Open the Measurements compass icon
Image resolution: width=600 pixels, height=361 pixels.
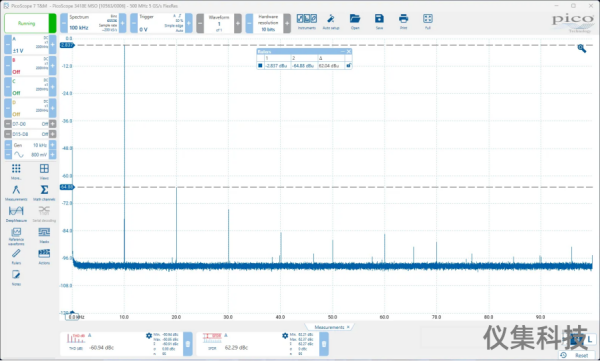16,193
